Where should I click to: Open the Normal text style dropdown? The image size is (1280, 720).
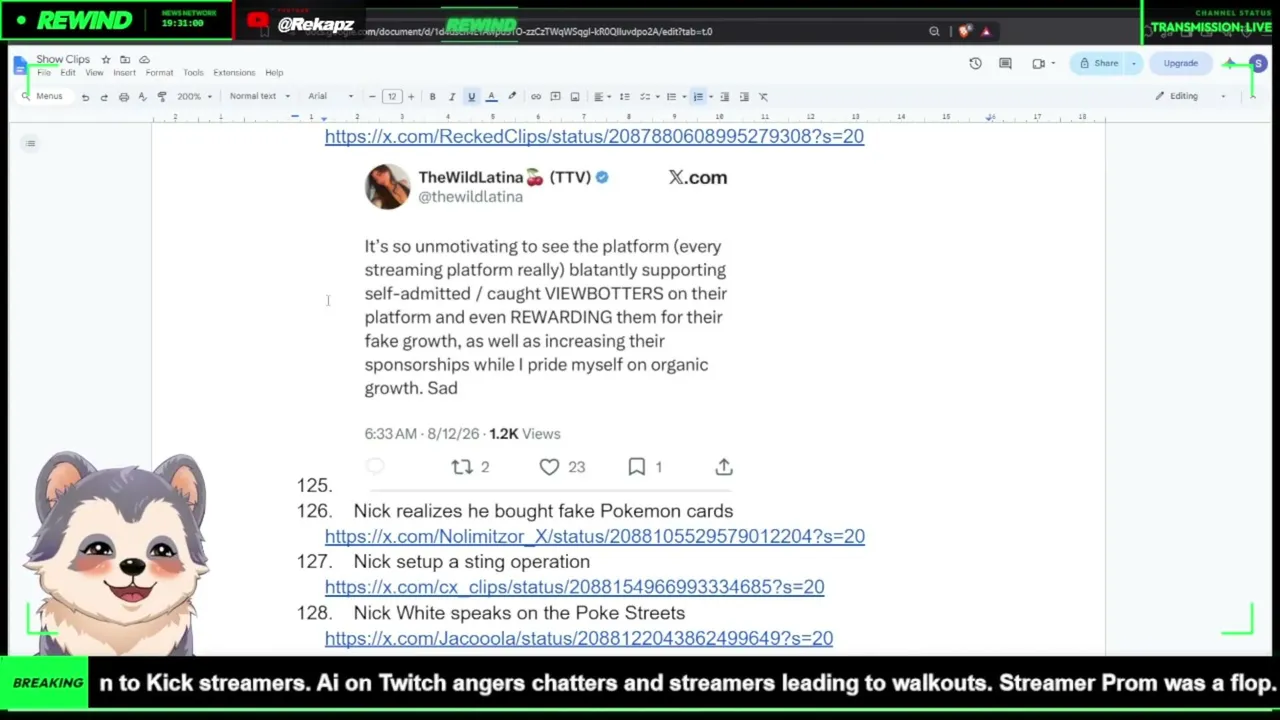click(x=259, y=97)
